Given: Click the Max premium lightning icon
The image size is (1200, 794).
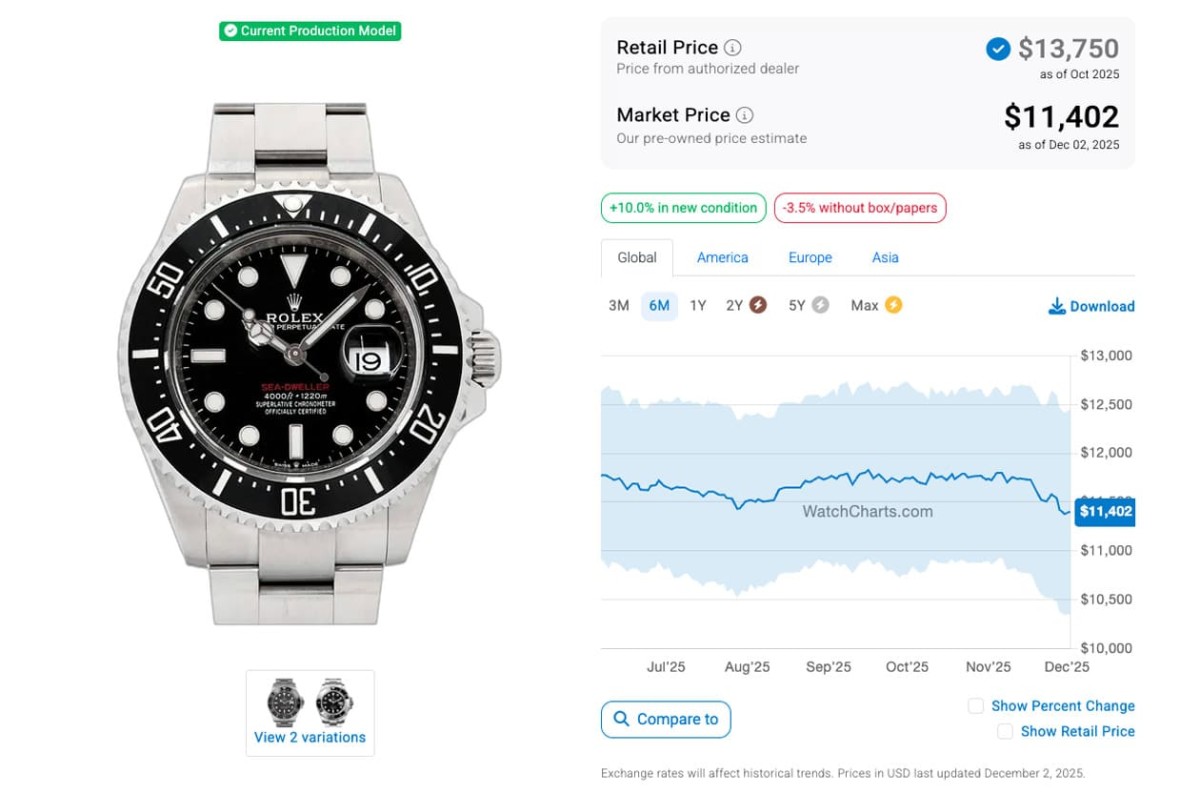Looking at the screenshot, I should (893, 305).
